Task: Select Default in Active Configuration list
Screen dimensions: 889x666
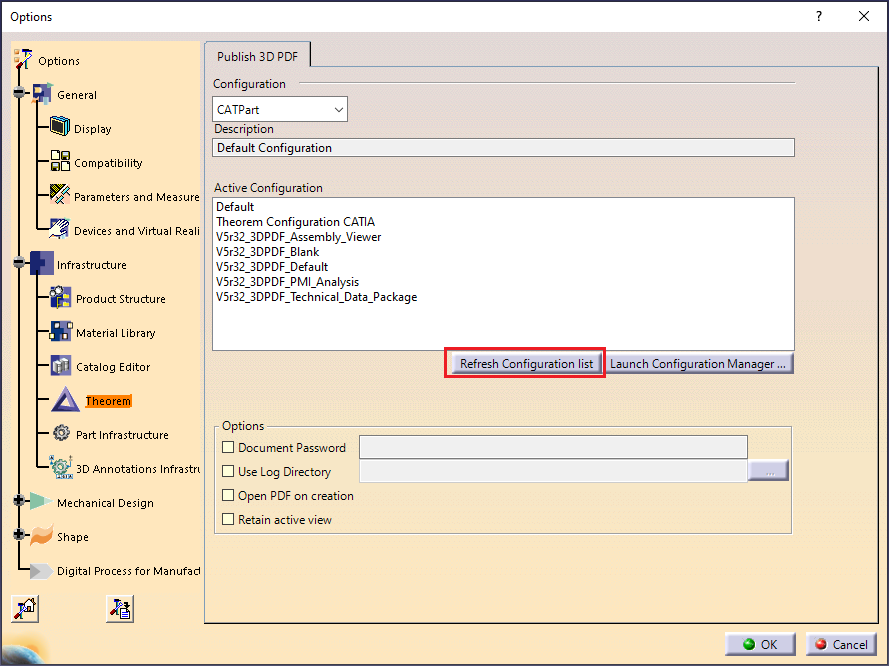Action: click(x=235, y=207)
